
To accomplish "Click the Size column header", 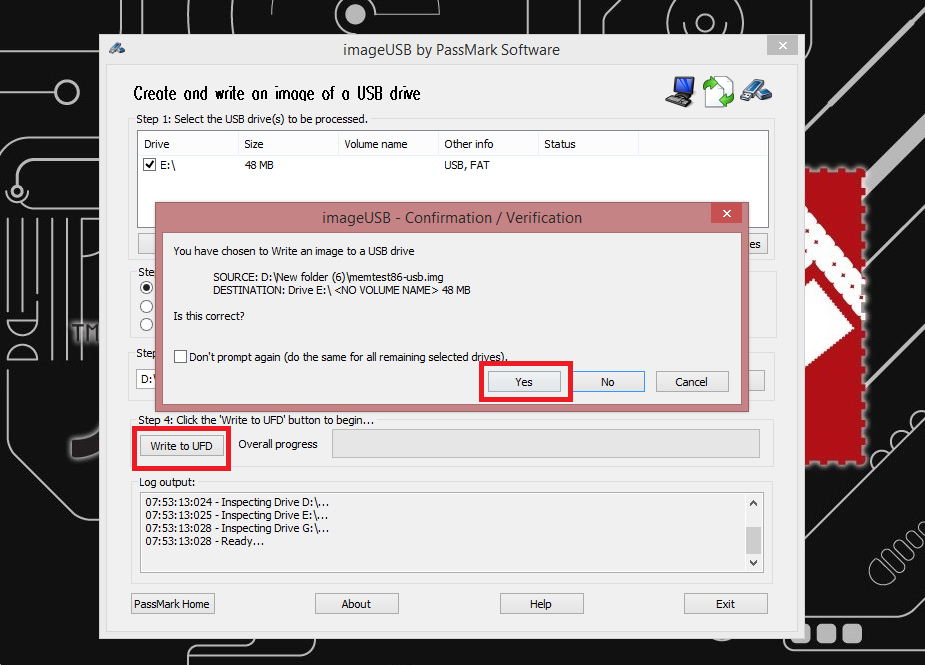I will tap(288, 144).
